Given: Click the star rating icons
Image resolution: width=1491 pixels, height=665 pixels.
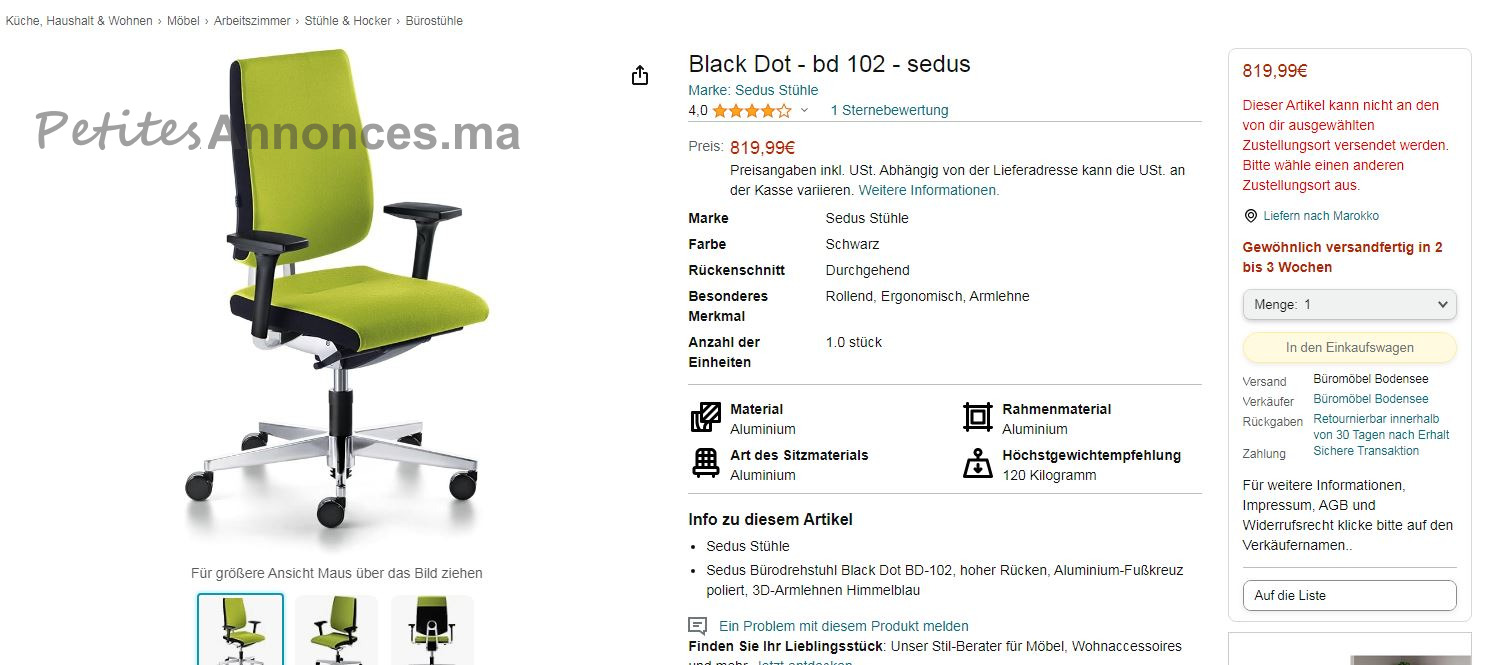Looking at the screenshot, I should pyautogui.click(x=752, y=111).
